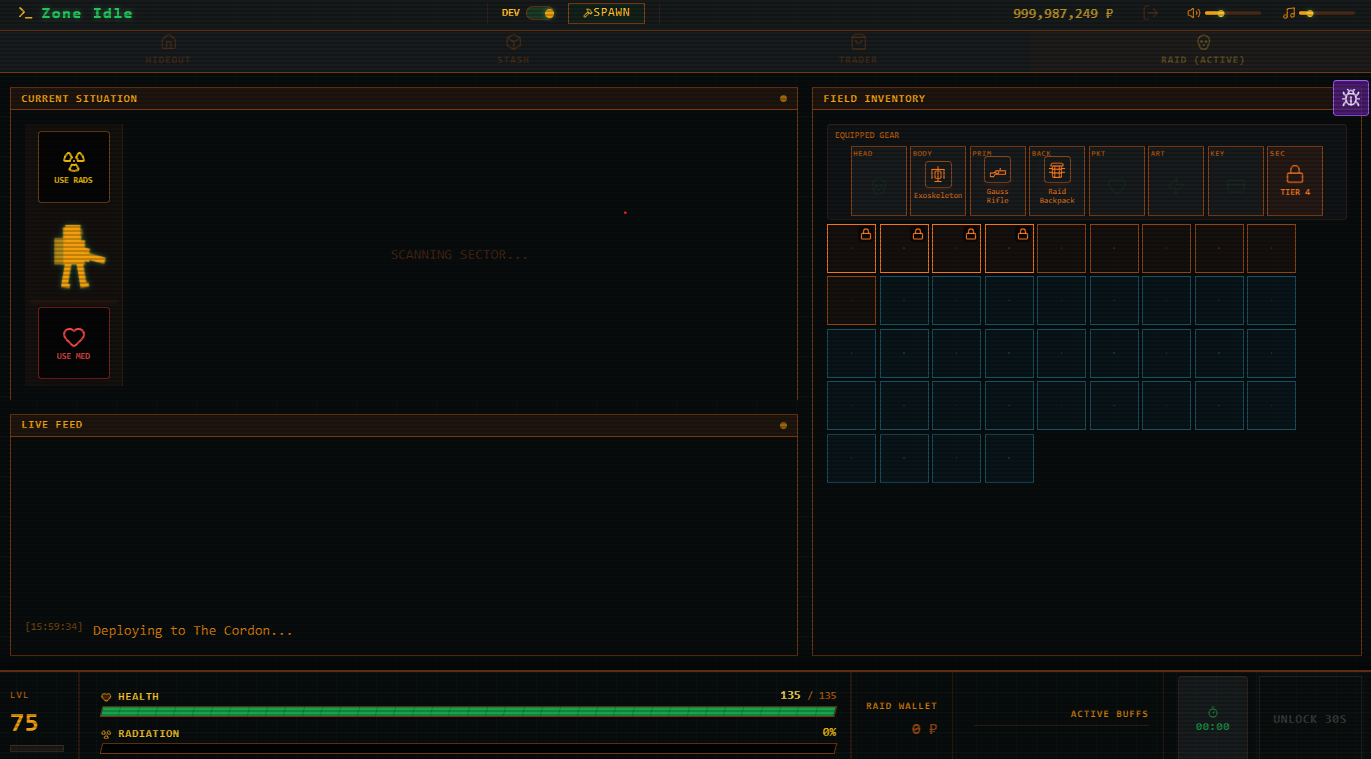This screenshot has height=759, width=1371.
Task: Click the Use Rads radiation button
Action: click(74, 167)
